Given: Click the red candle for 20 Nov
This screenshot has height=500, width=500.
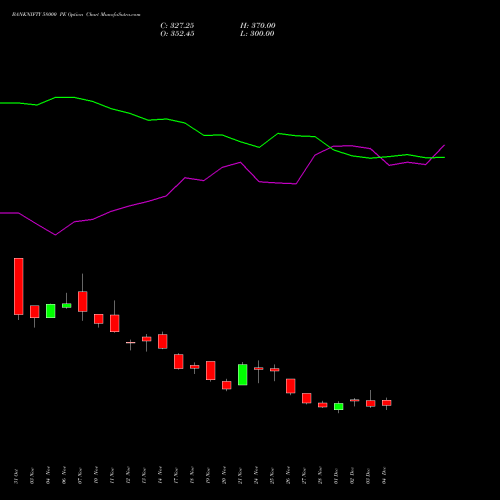Looking at the screenshot, I should coord(227,385).
